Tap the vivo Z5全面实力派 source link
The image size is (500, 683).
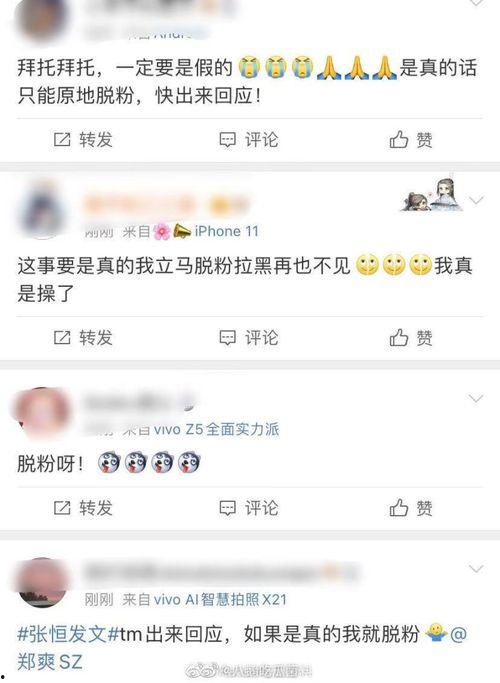click(216, 429)
